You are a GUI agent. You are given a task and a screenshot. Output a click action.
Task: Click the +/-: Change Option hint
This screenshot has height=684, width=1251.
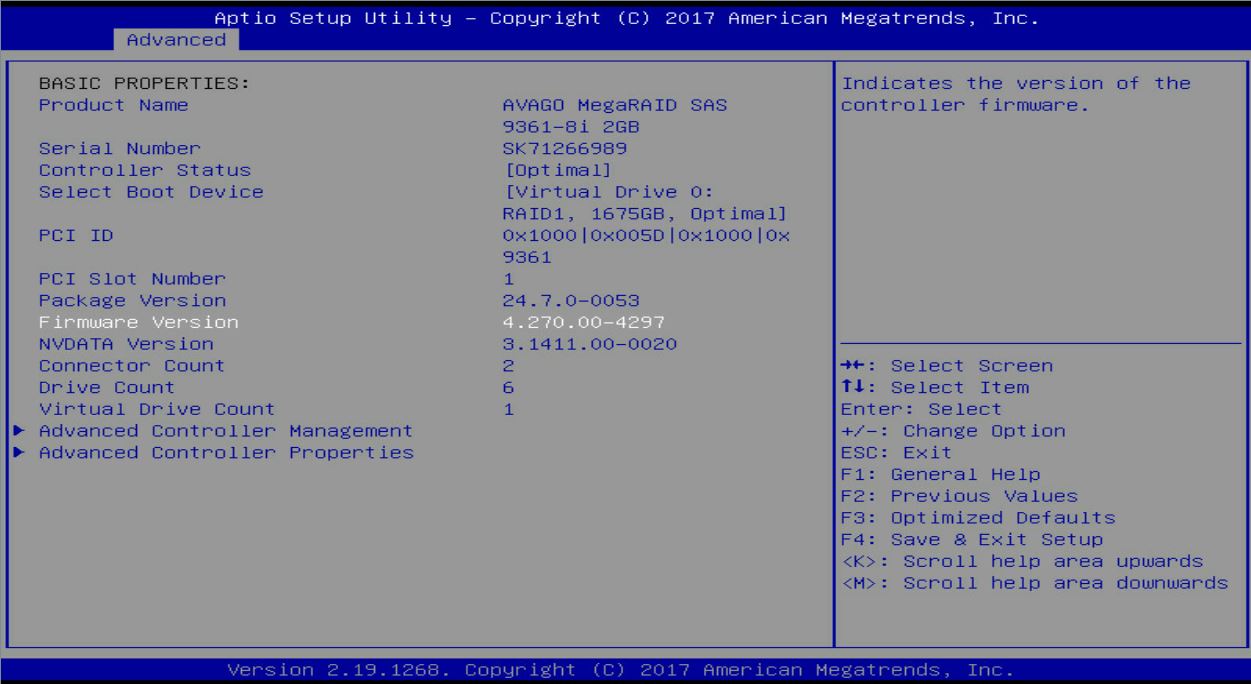(953, 431)
